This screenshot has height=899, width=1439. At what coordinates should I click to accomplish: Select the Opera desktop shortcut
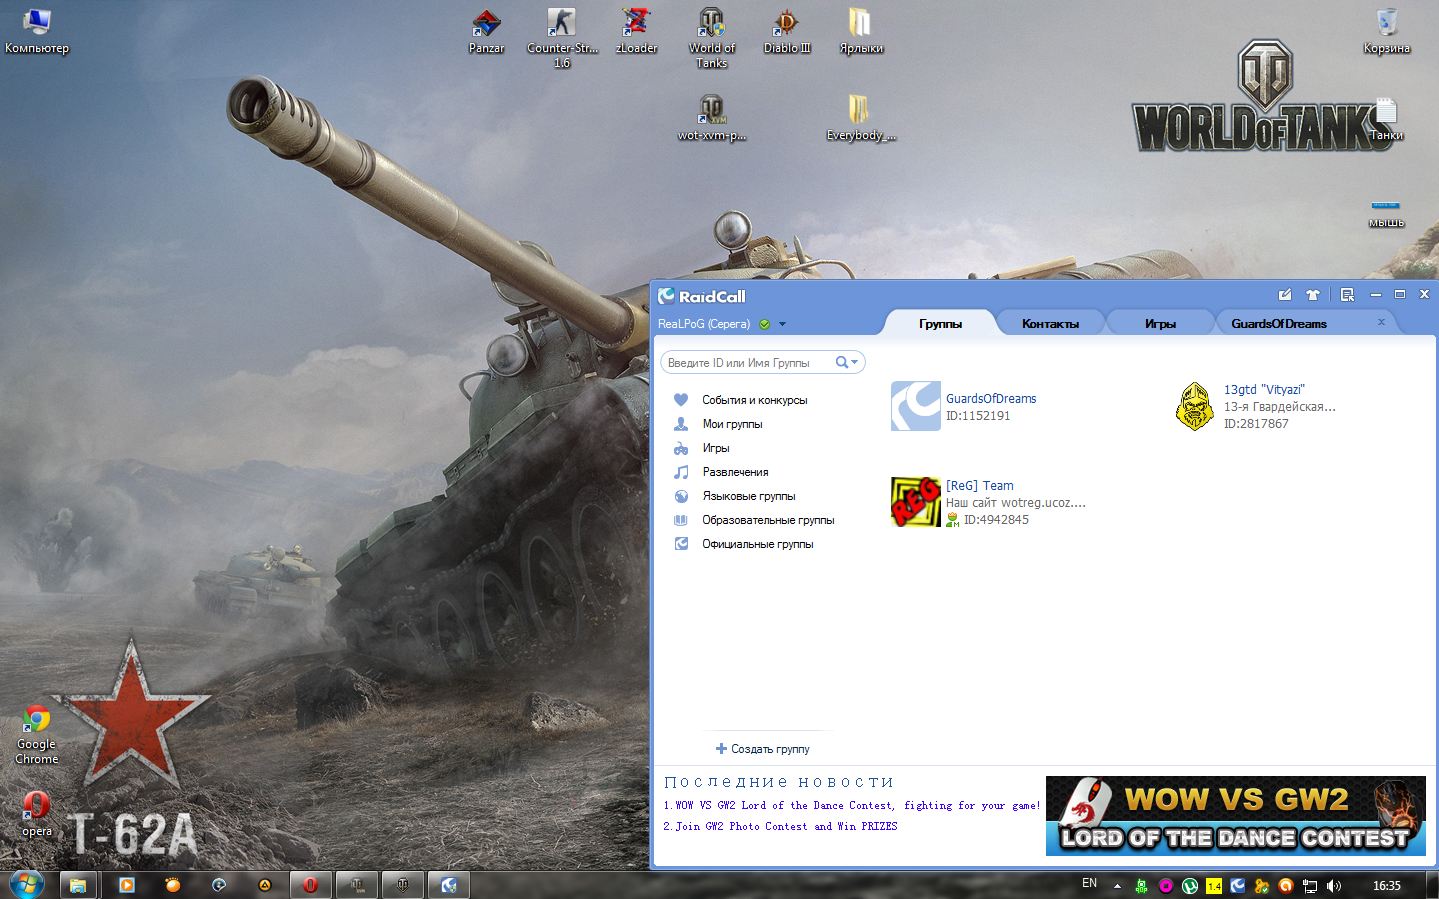(x=37, y=813)
